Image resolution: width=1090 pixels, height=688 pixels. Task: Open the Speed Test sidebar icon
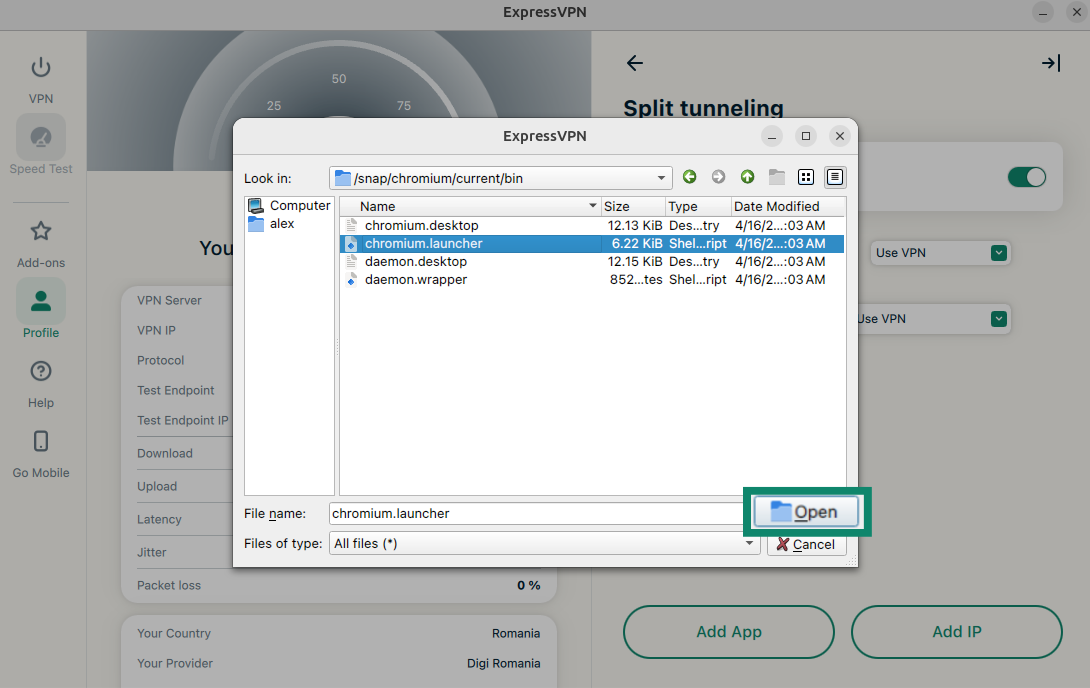tap(41, 138)
